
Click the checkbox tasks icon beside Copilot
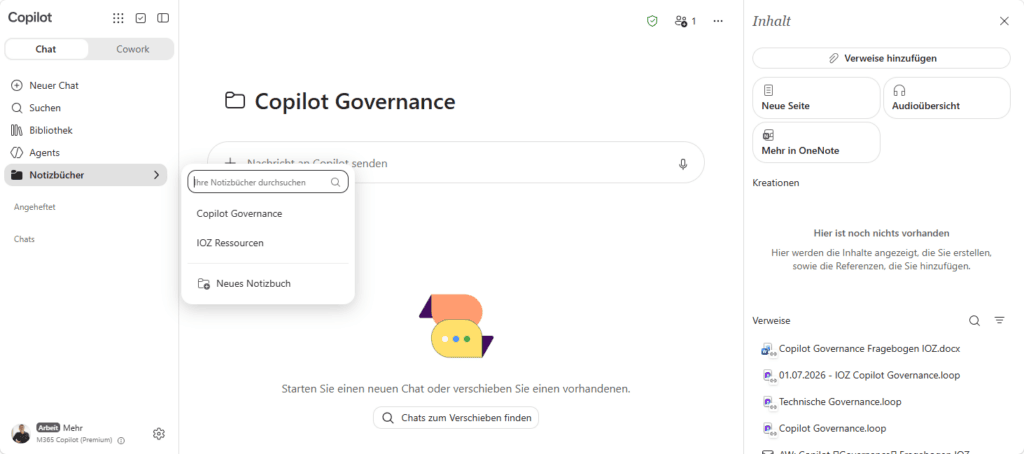pos(140,18)
